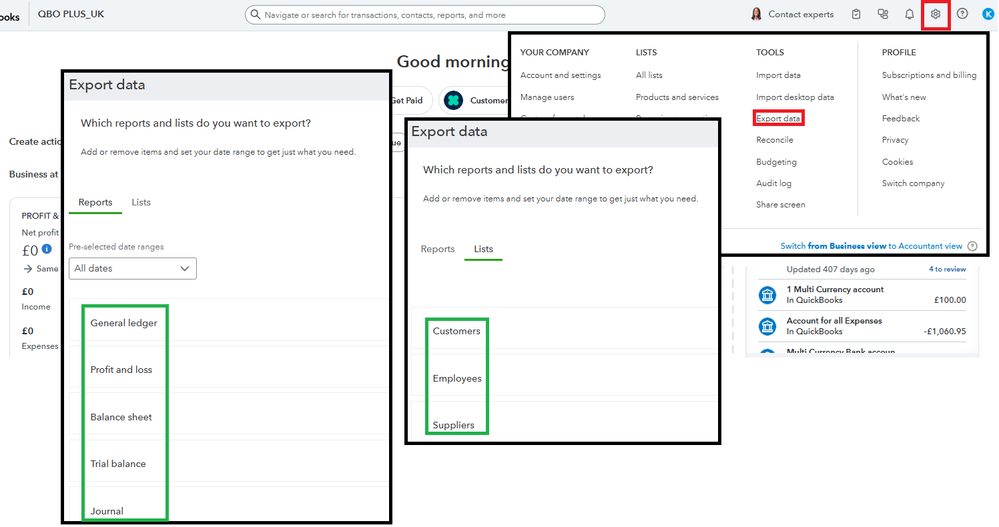999x527 pixels.
Task: Select Reports tab in right Export data dialog
Action: pos(438,249)
